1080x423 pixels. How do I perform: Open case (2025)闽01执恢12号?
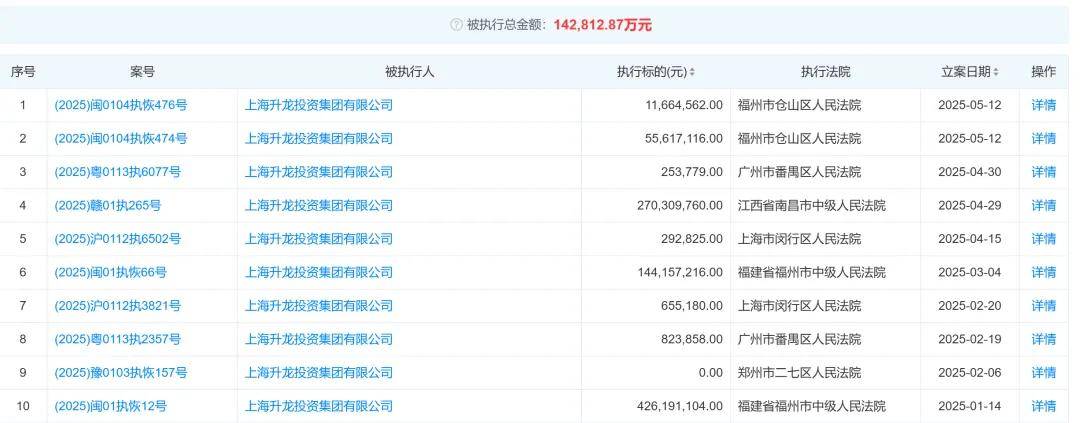pyautogui.click(x=111, y=406)
